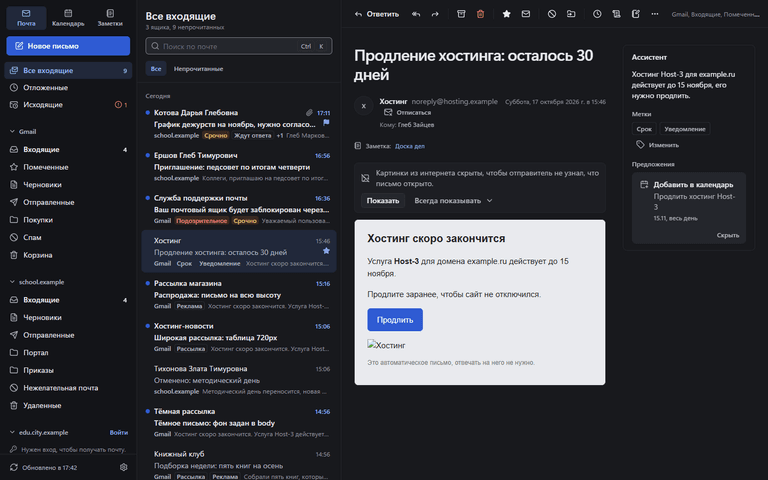Delete the email with red trash icon
Image resolution: width=768 pixels, height=480 pixels.
click(x=480, y=14)
